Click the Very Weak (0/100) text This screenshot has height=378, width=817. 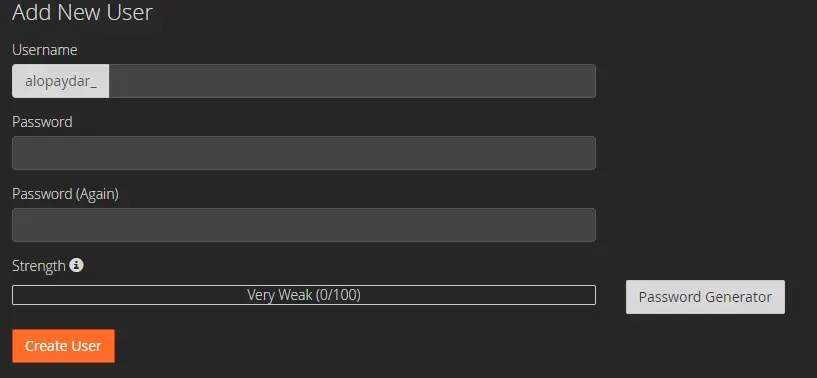[304, 295]
